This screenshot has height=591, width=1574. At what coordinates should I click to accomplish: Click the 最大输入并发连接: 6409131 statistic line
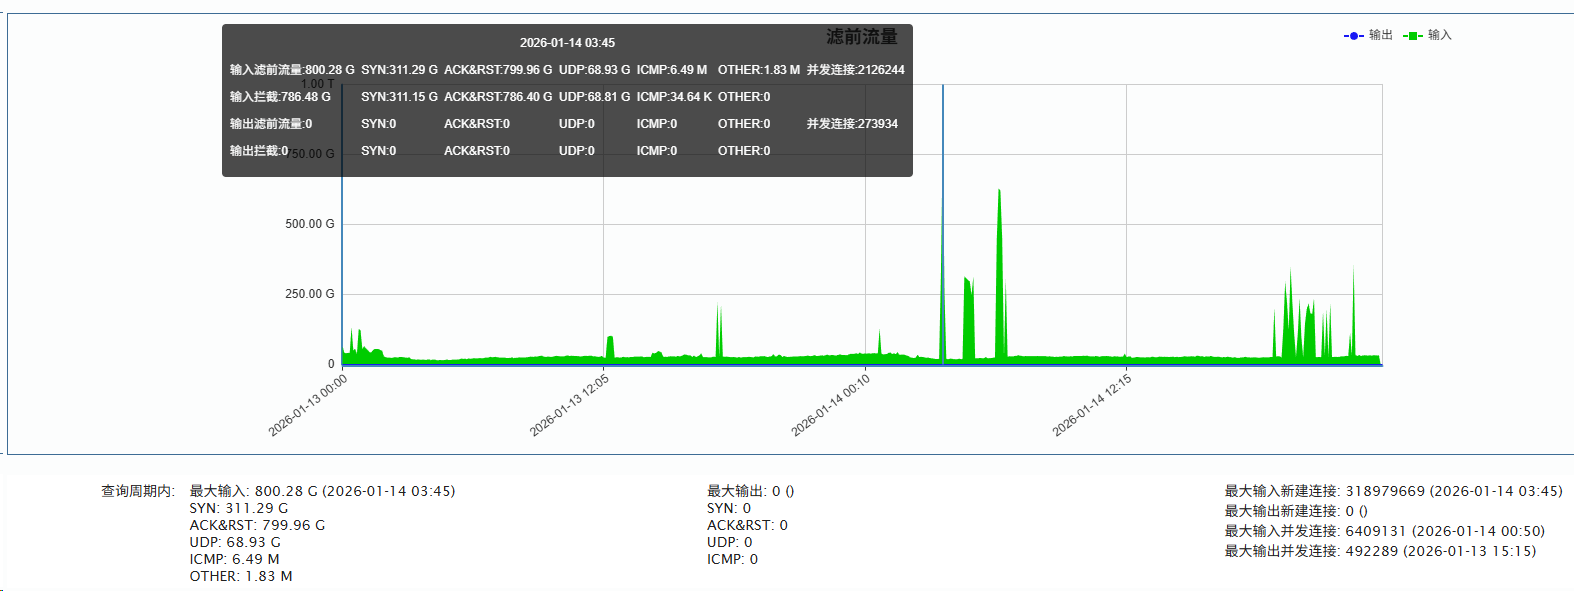1384,531
